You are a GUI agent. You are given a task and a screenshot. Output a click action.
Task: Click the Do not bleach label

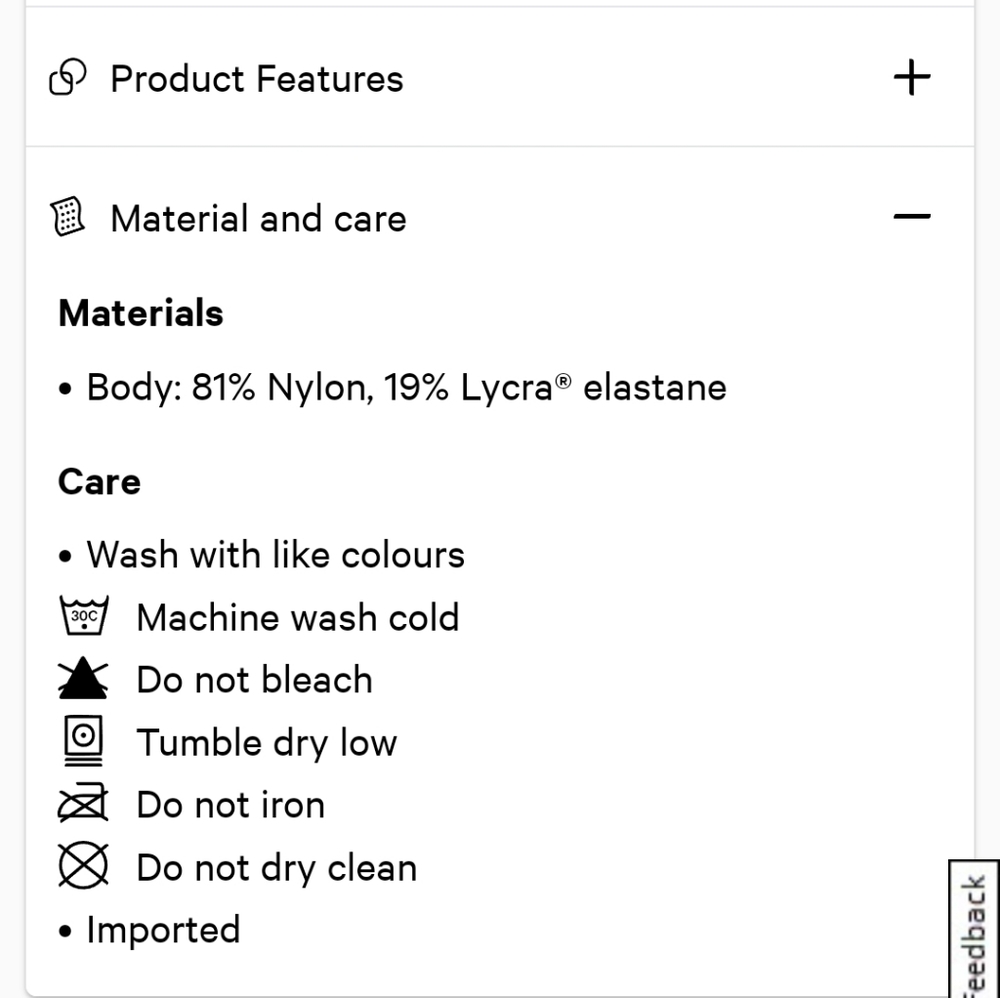[255, 679]
